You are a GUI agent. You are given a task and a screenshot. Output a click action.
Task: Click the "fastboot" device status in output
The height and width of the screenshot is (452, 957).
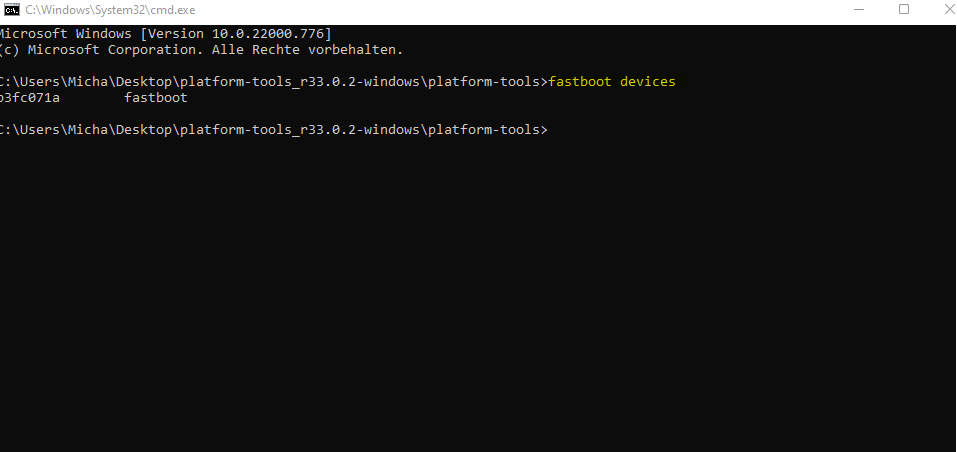156,98
